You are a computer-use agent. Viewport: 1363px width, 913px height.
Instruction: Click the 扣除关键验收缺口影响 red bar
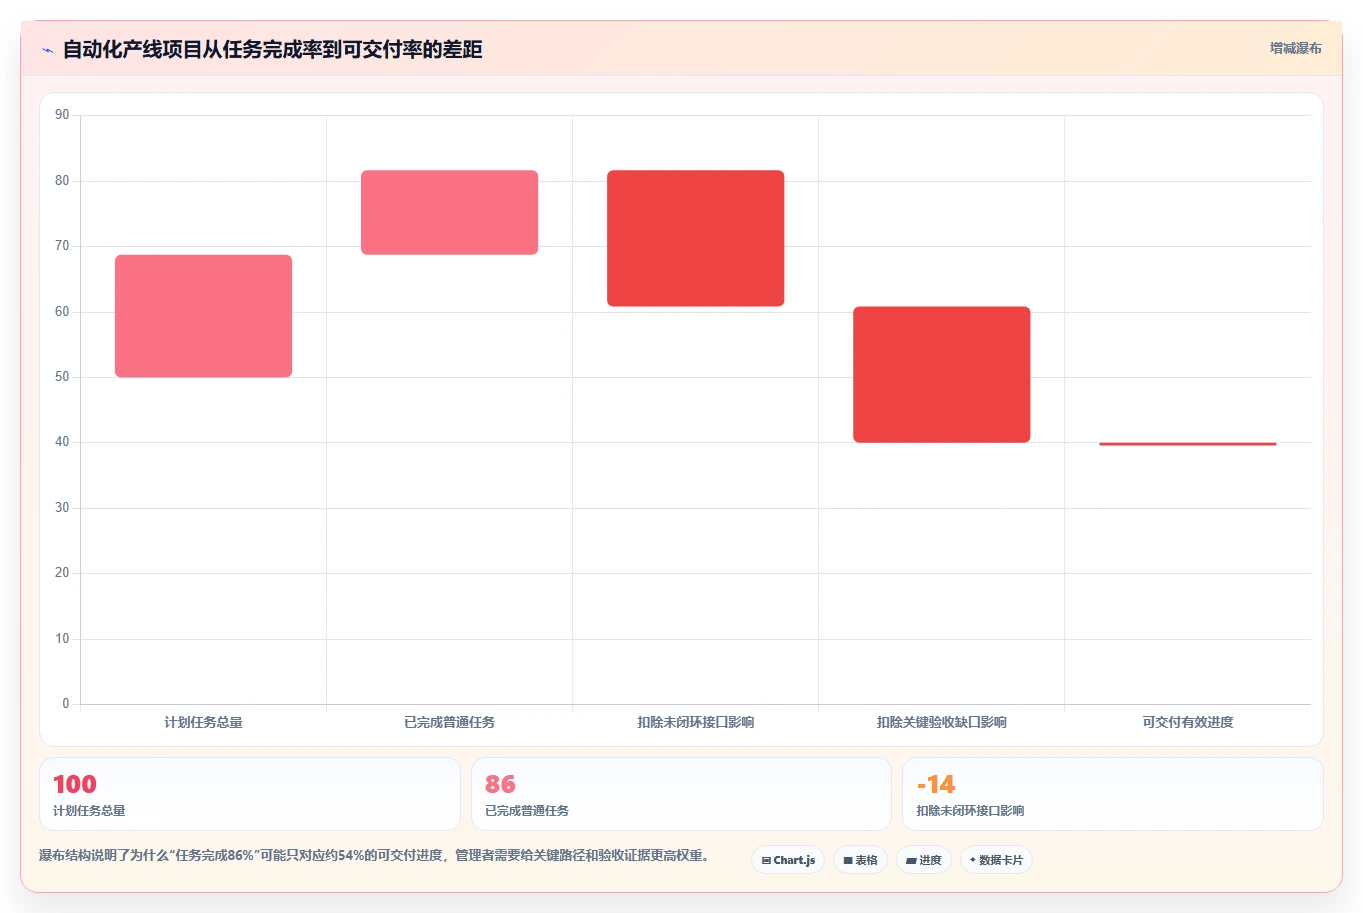(942, 374)
